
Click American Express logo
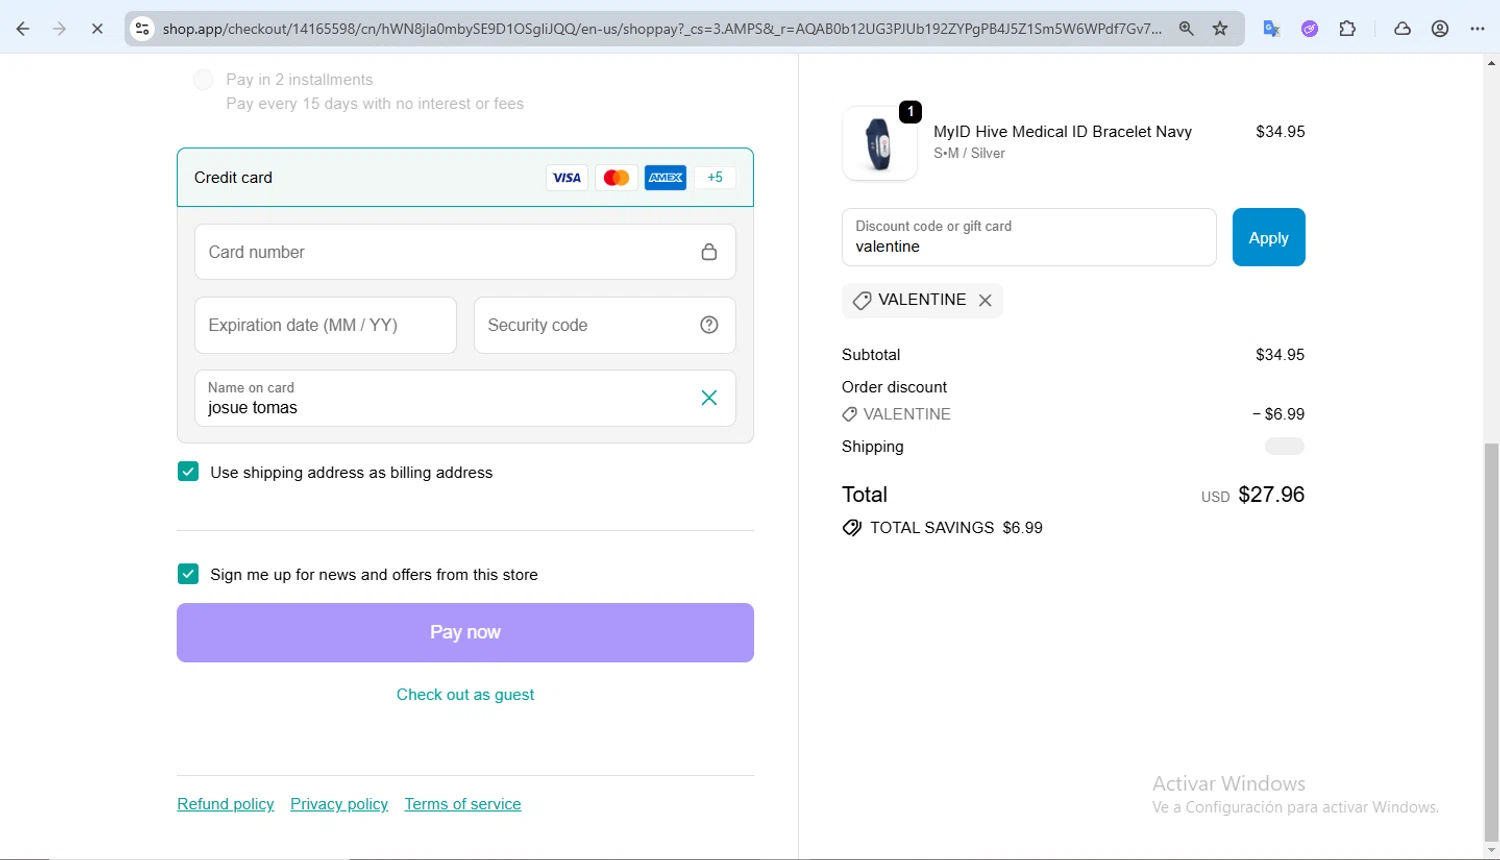pyautogui.click(x=665, y=178)
